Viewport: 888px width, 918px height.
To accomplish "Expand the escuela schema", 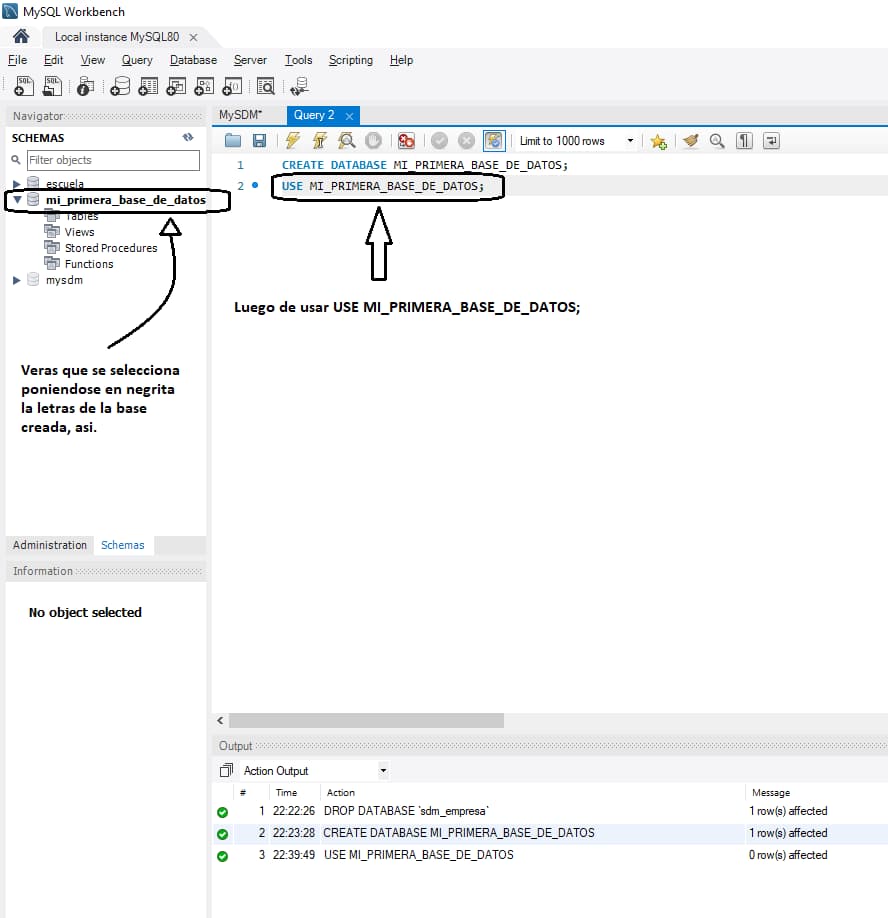I will pyautogui.click(x=16, y=184).
